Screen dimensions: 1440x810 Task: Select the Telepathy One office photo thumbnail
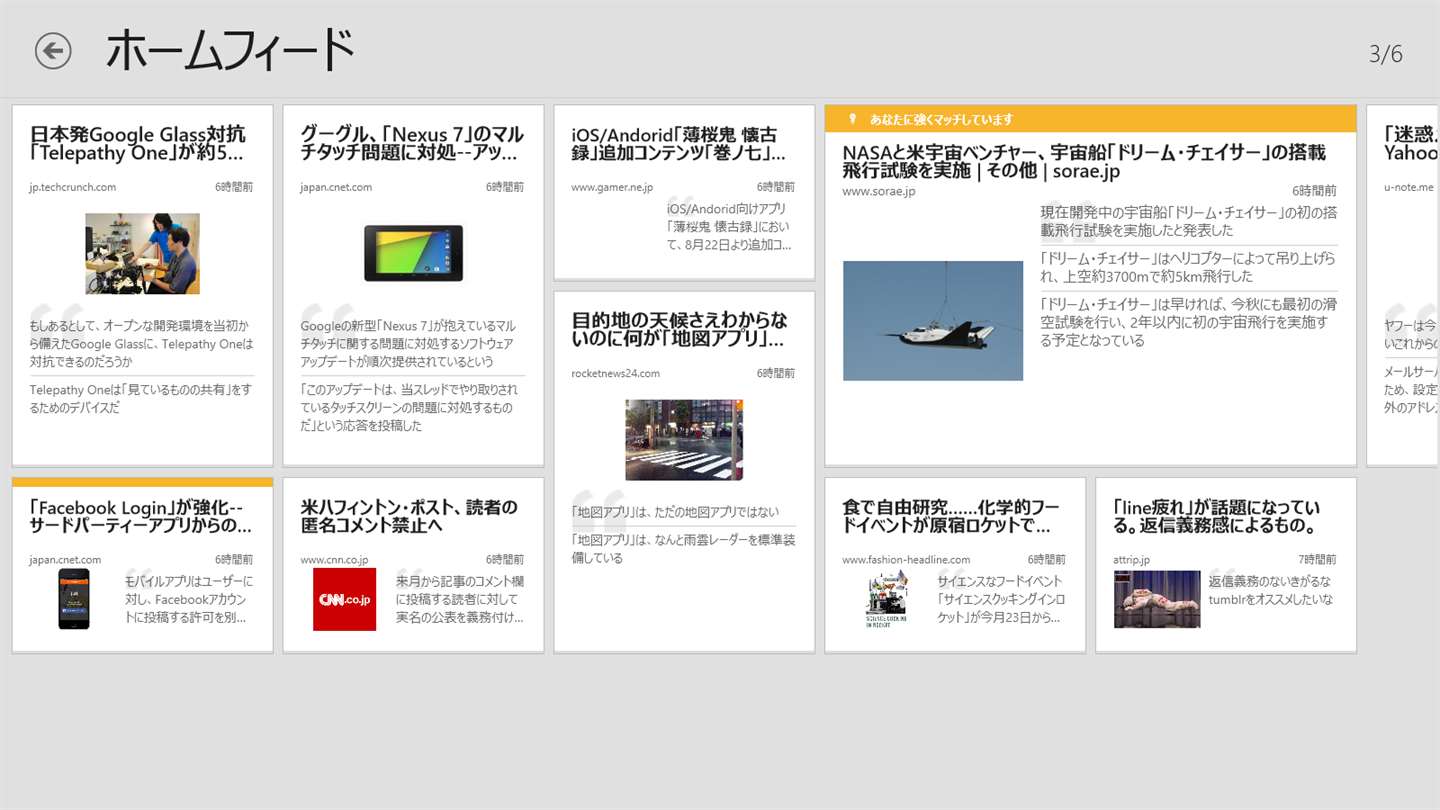pyautogui.click(x=142, y=253)
